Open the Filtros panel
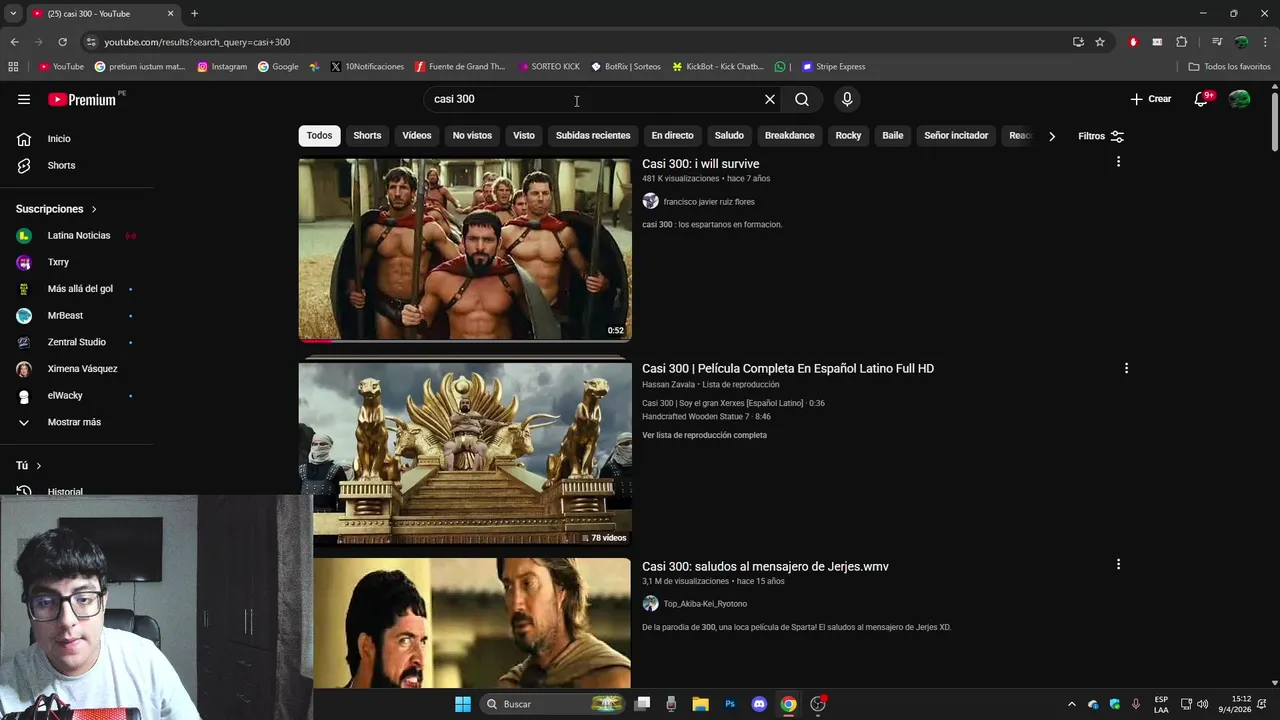 pyautogui.click(x=1101, y=136)
